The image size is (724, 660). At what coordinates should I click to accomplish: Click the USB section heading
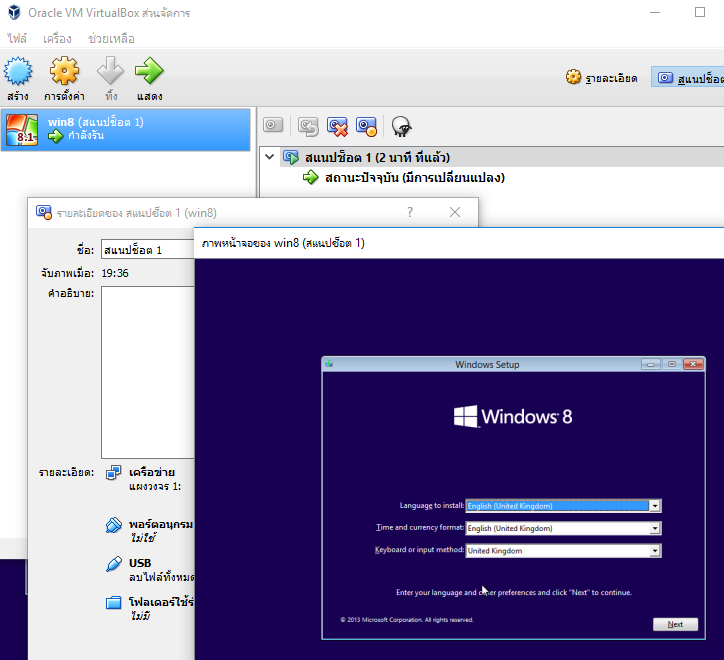click(140, 563)
